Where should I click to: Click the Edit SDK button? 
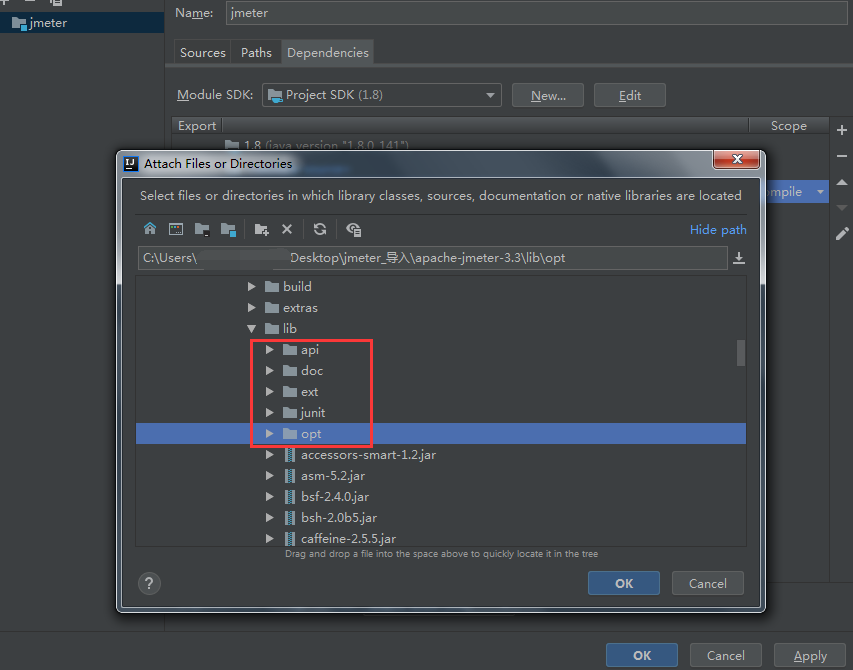click(x=630, y=96)
